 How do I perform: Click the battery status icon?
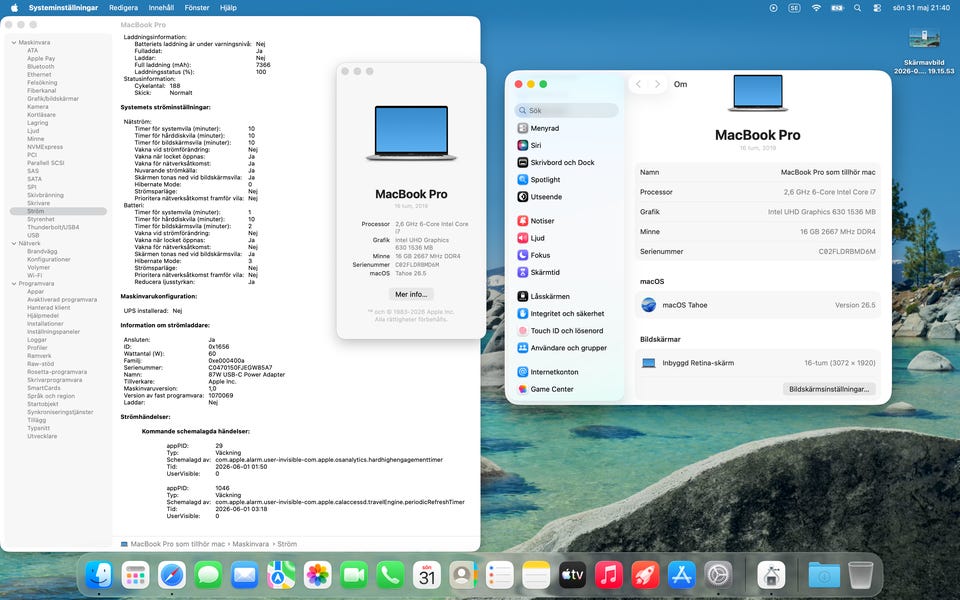point(837,8)
